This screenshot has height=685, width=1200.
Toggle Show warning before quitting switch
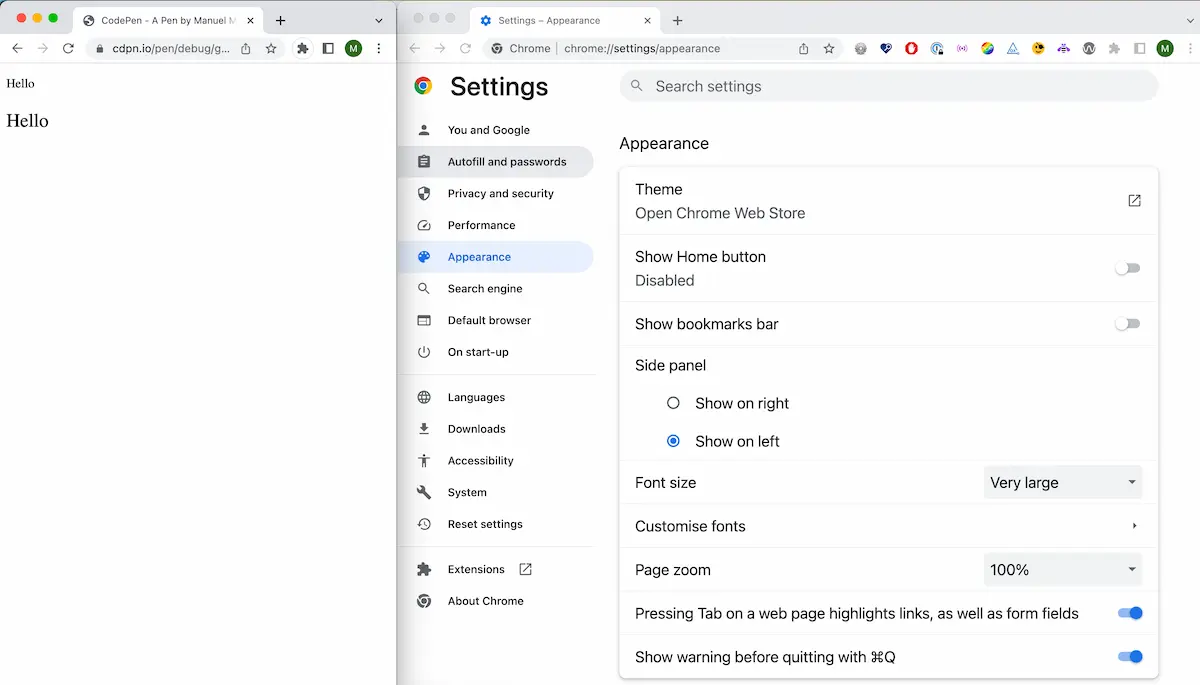[x=1130, y=657]
